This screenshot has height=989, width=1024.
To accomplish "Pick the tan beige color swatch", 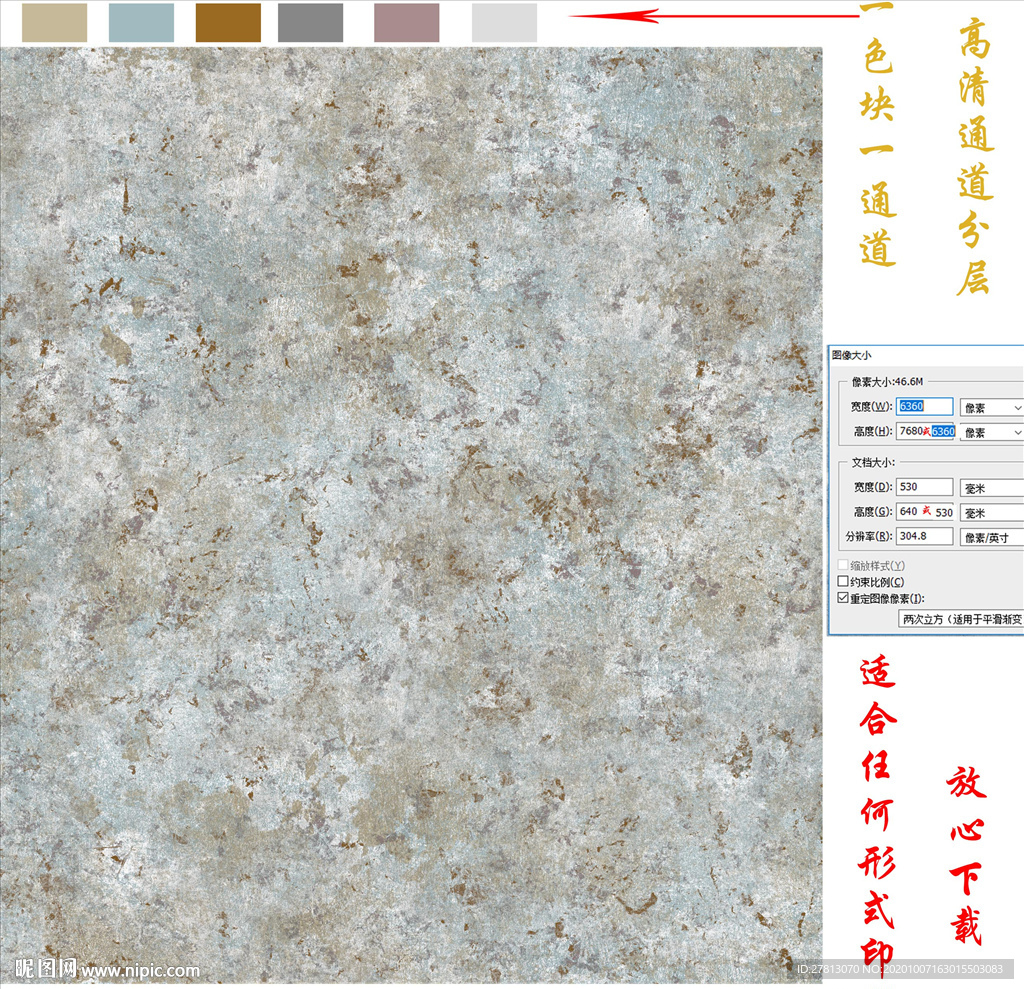I will [54, 23].
